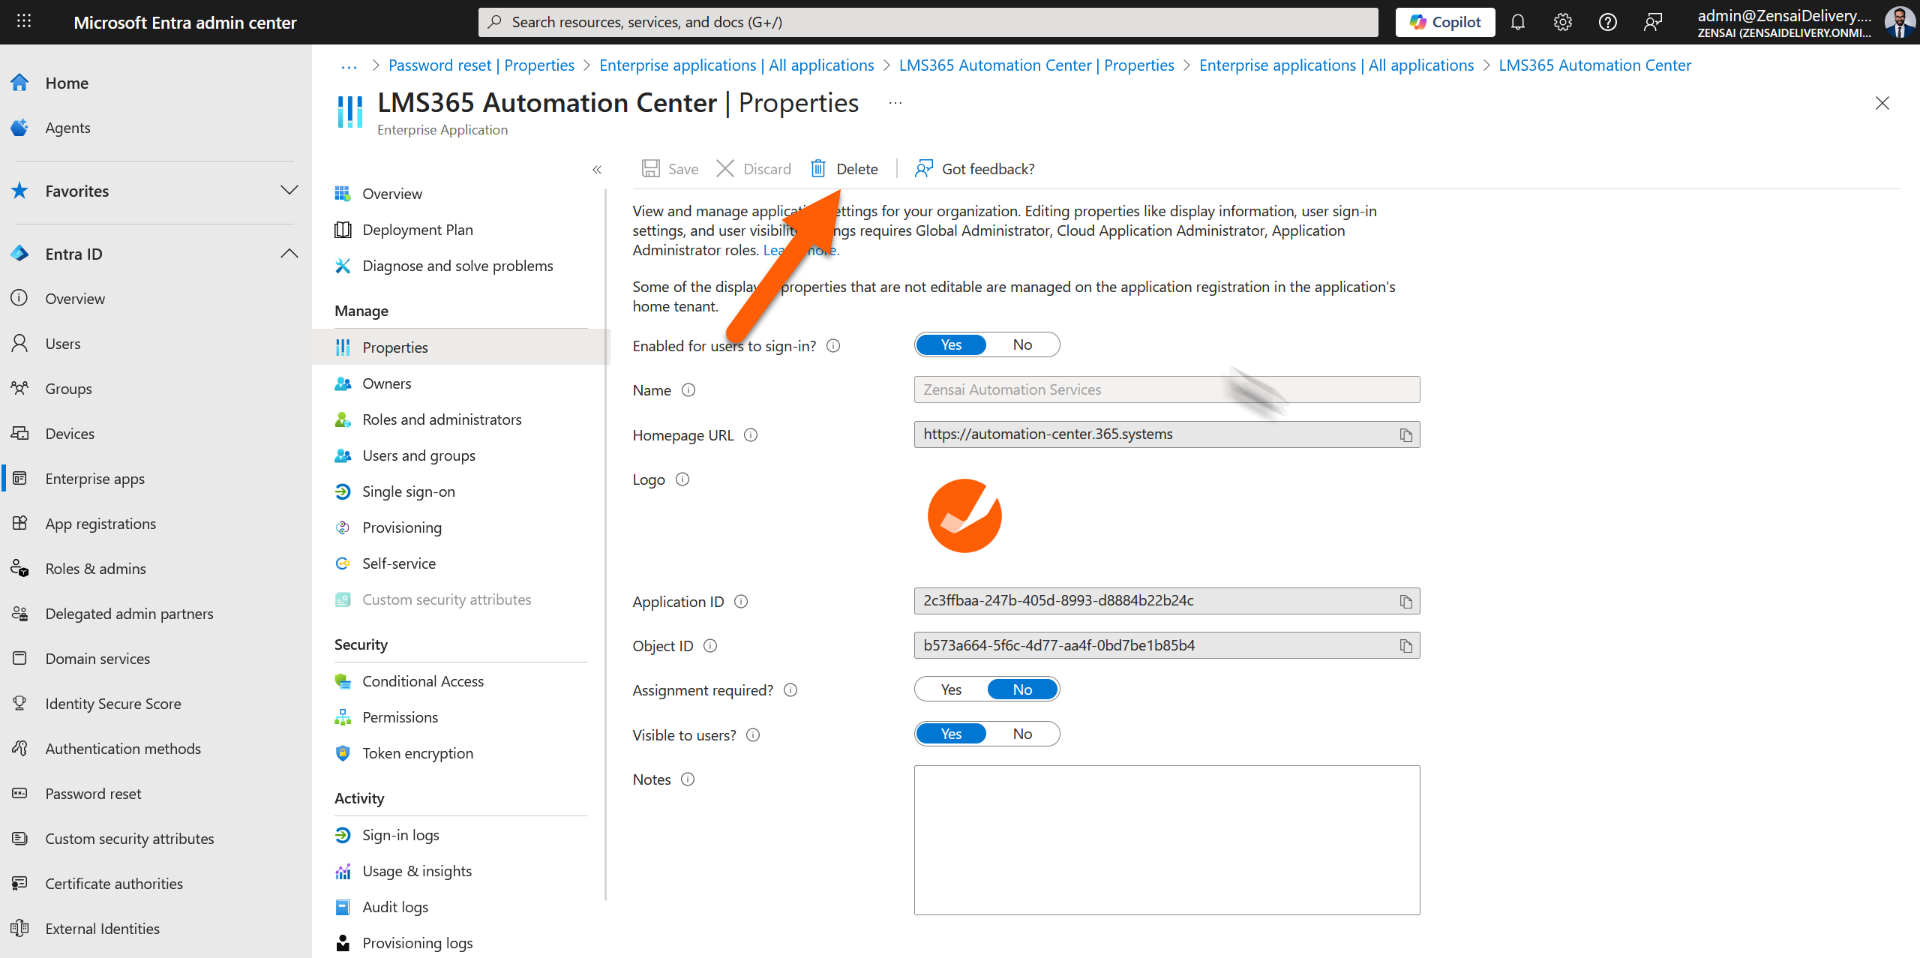Show info tooltip for Notes
Image resolution: width=1920 pixels, height=958 pixels.
(687, 779)
